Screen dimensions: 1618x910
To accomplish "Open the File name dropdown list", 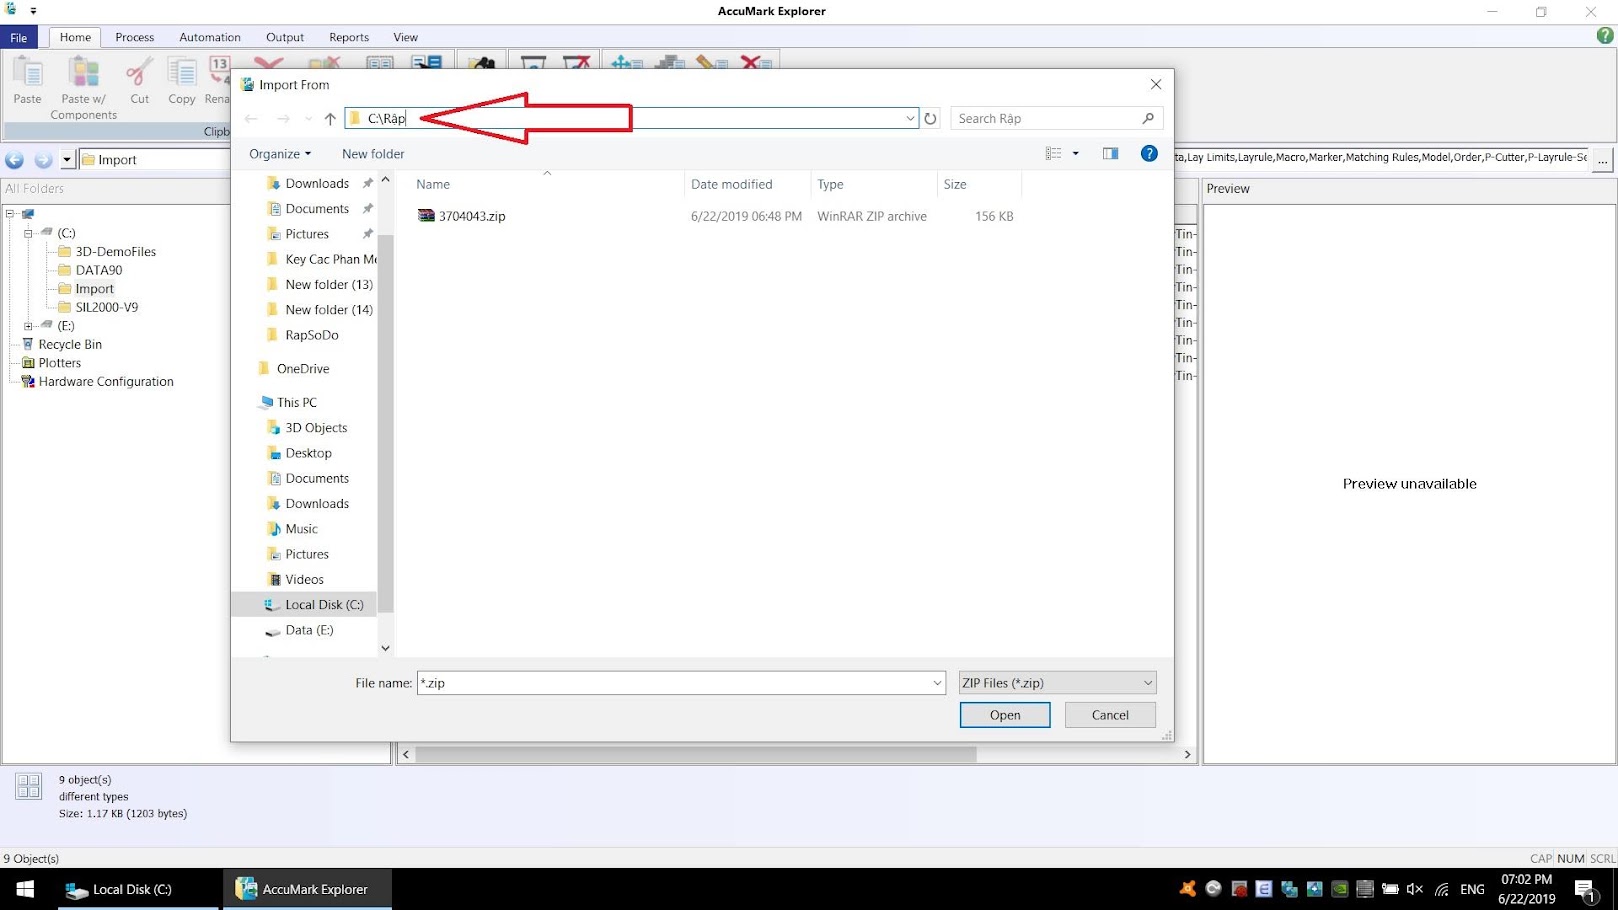I will pos(937,683).
